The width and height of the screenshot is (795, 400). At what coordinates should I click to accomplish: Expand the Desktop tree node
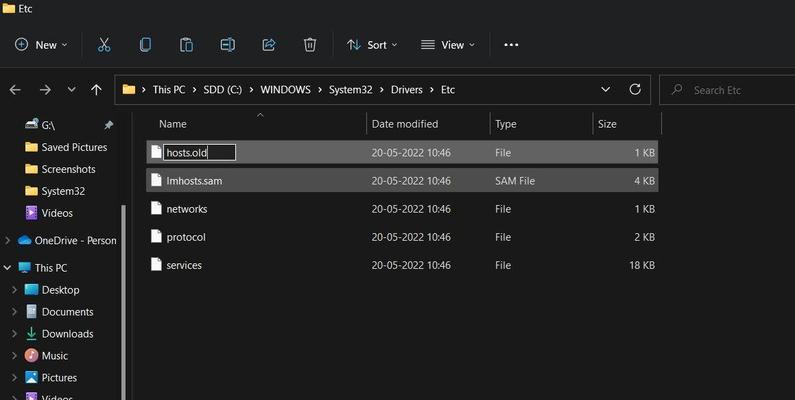click(x=14, y=290)
